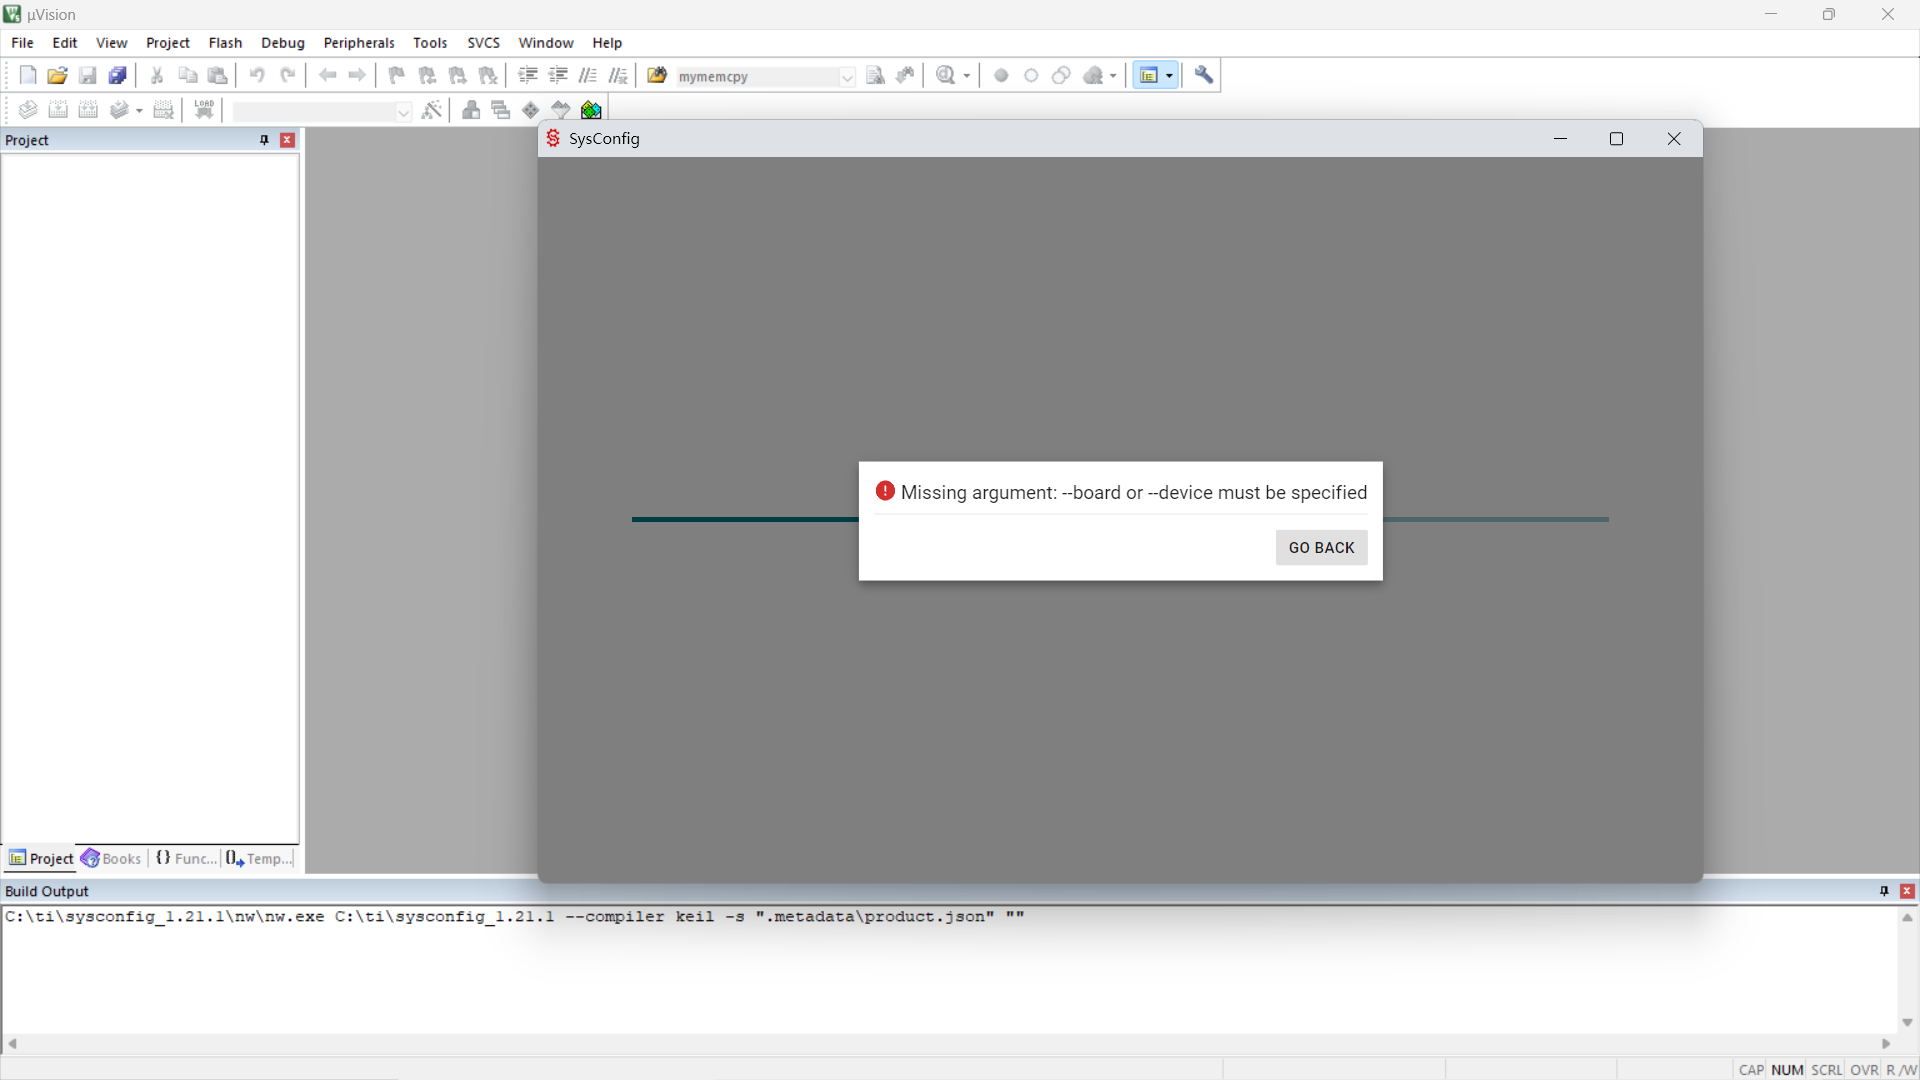
Task: Toggle the Project window layout button
Action: pyautogui.click(x=1149, y=75)
